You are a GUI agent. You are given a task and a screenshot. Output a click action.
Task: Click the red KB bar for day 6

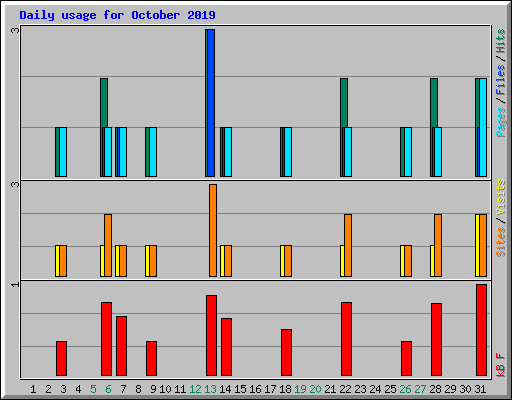(x=106, y=339)
